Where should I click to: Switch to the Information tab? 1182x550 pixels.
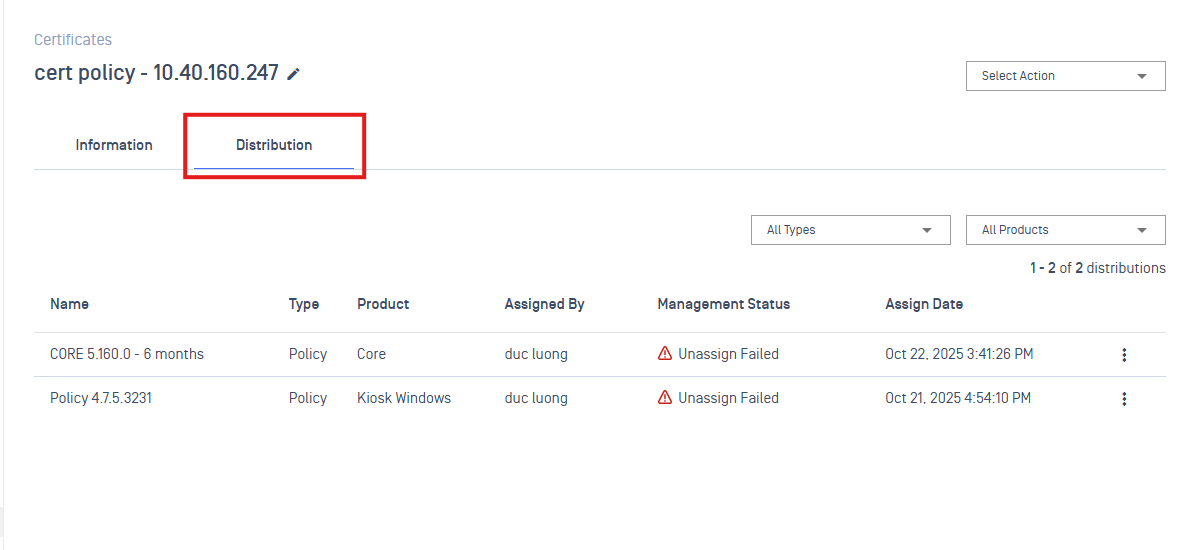click(114, 145)
